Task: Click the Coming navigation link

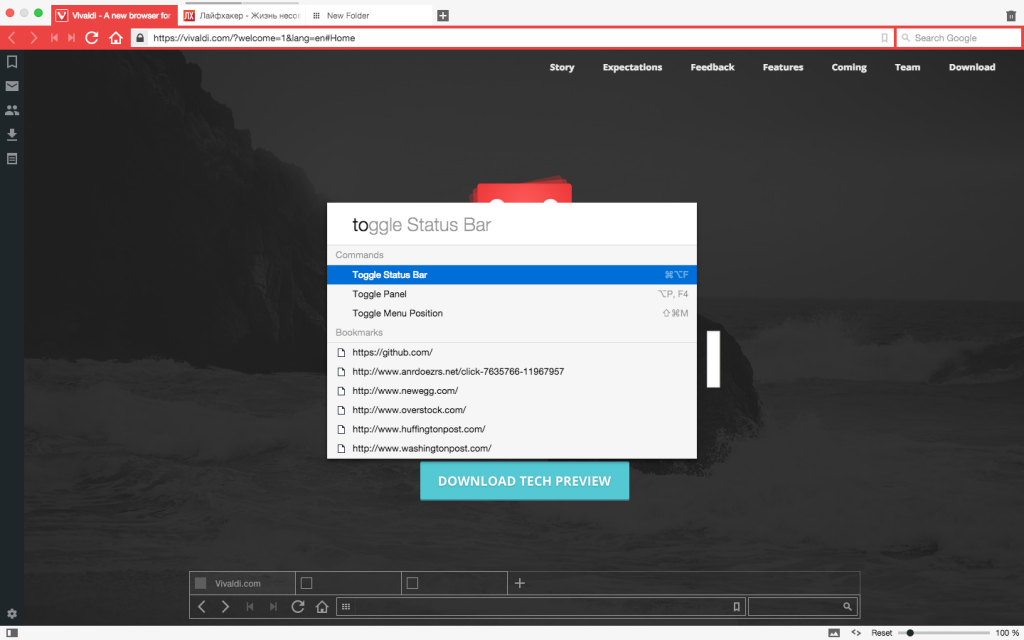Action: click(849, 67)
